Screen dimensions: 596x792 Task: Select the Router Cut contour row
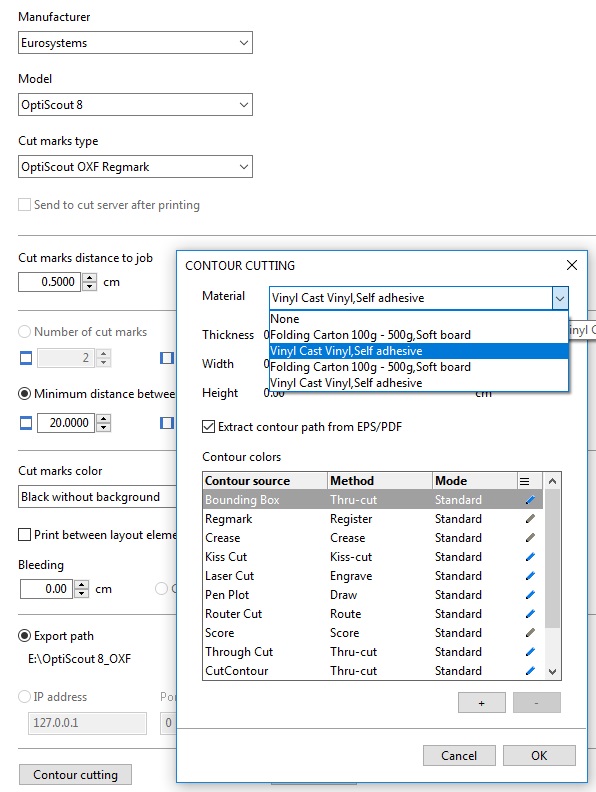[x=373, y=614]
